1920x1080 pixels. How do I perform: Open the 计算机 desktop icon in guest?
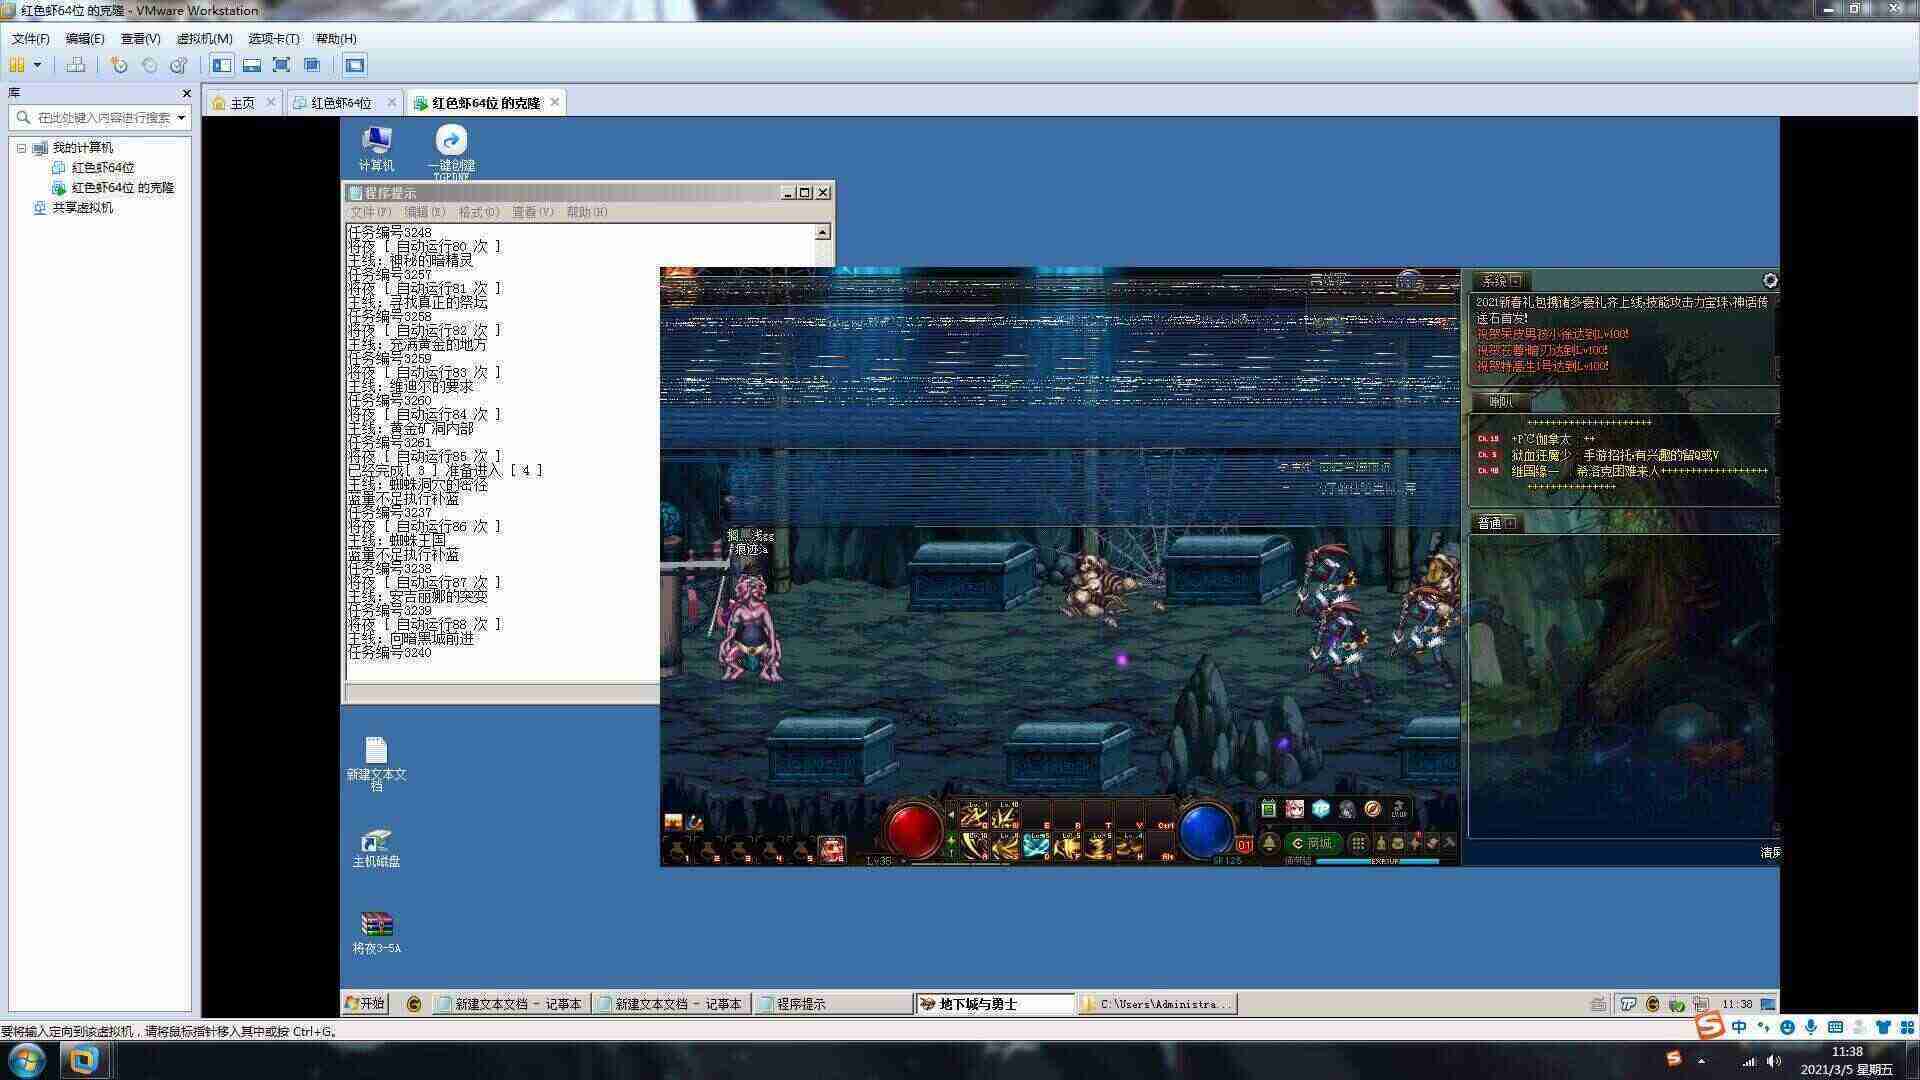(x=376, y=148)
